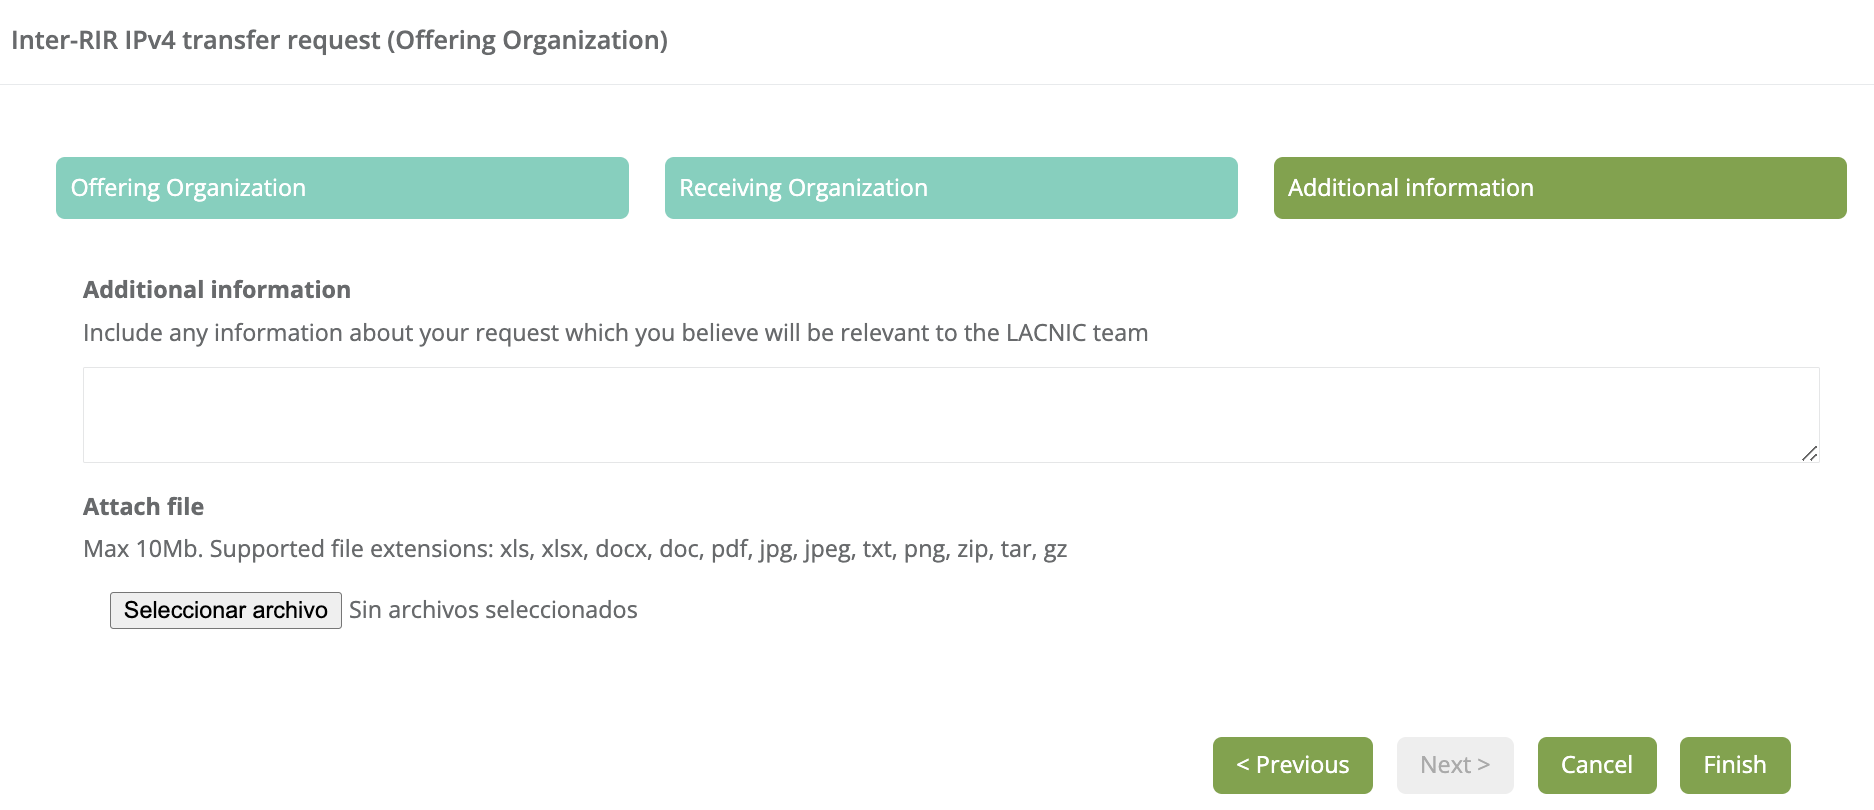Screen dimensions: 1874x810
Task: Click the Attach file heading
Action: [x=143, y=507]
